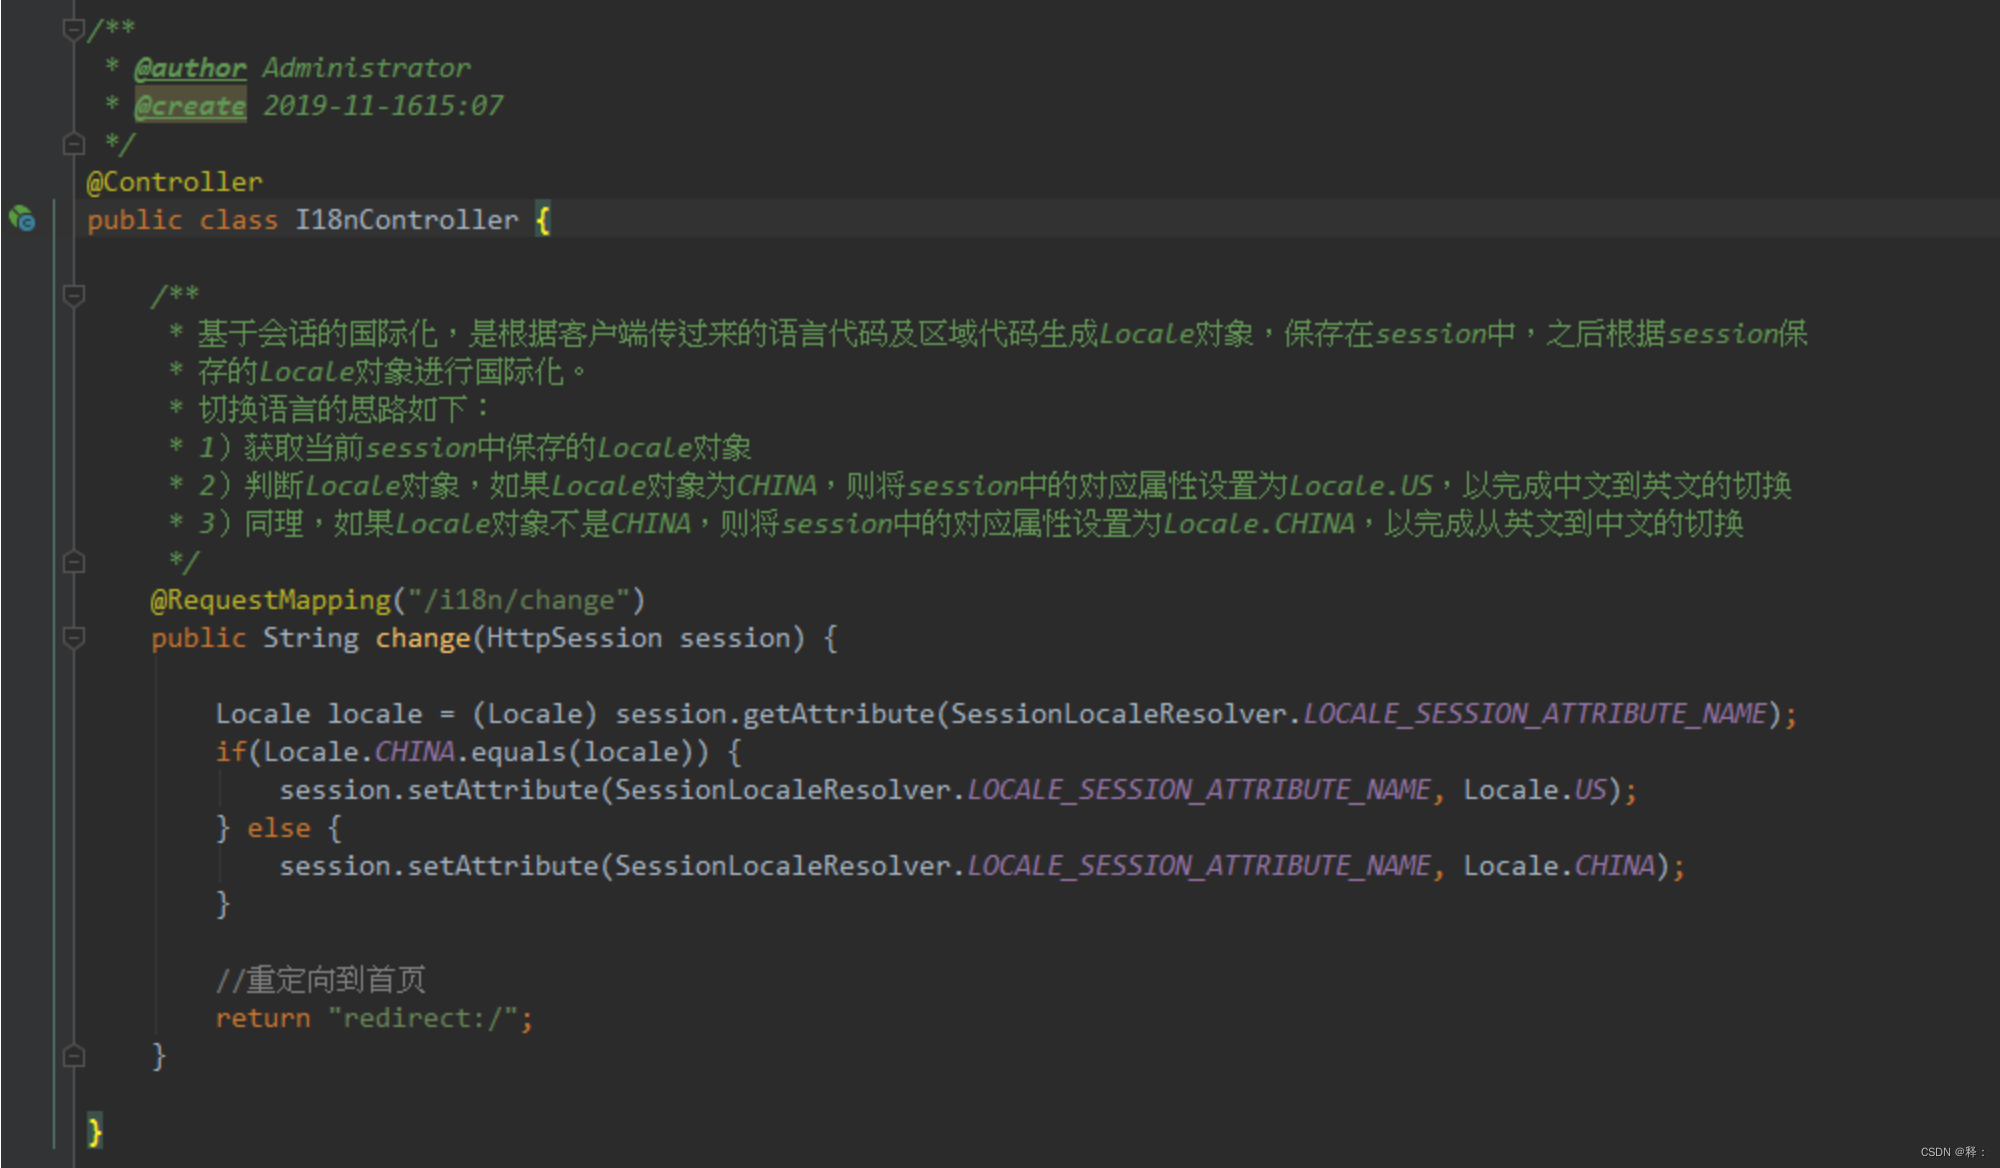Viewport: 2000px width, 1168px height.
Task: Fold the method Javadoc comment start marker
Action: point(73,295)
